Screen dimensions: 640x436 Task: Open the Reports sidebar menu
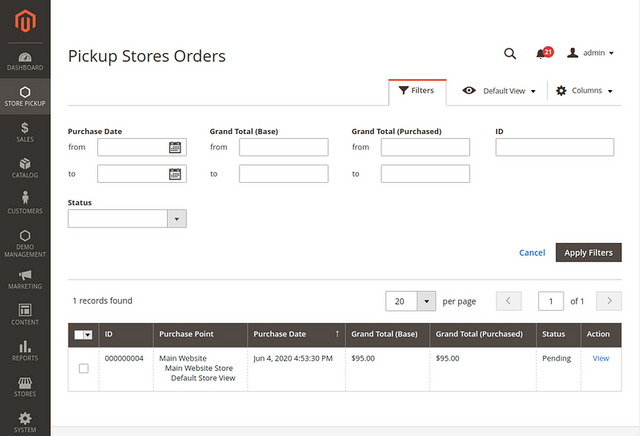tap(25, 351)
